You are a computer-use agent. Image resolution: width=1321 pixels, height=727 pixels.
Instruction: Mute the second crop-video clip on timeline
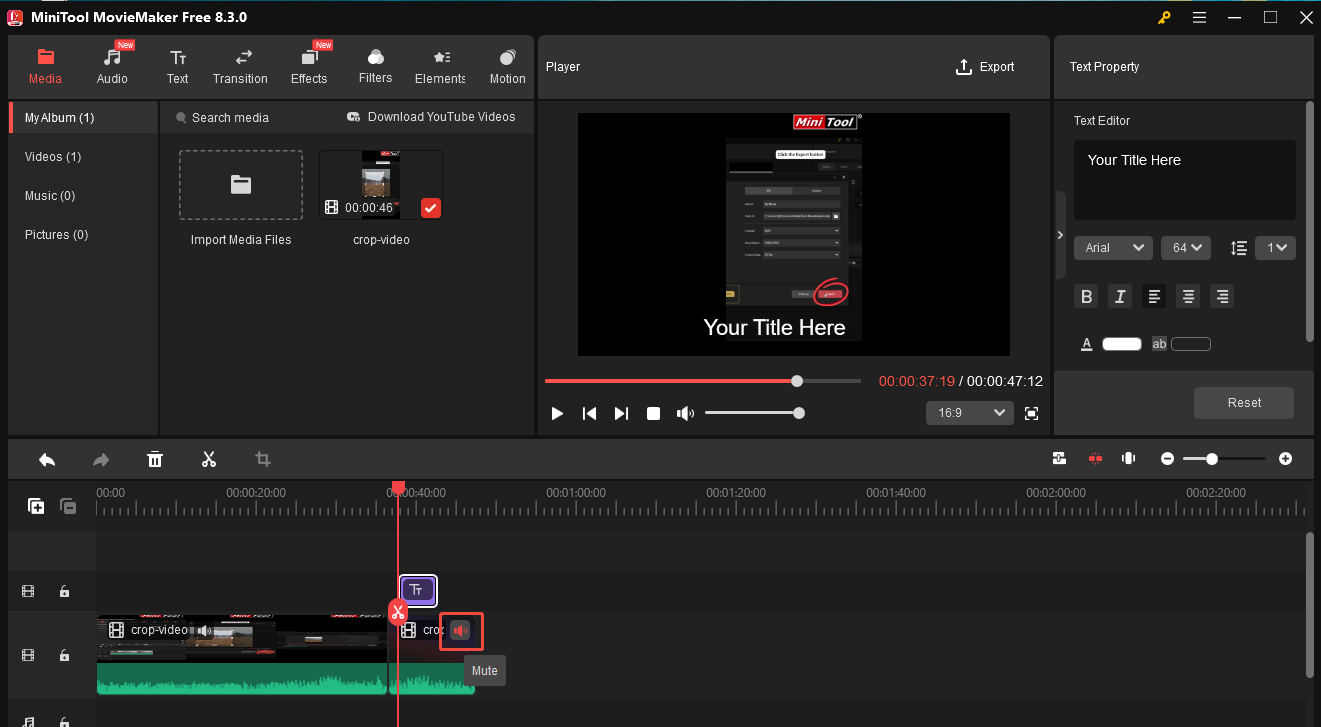(460, 631)
